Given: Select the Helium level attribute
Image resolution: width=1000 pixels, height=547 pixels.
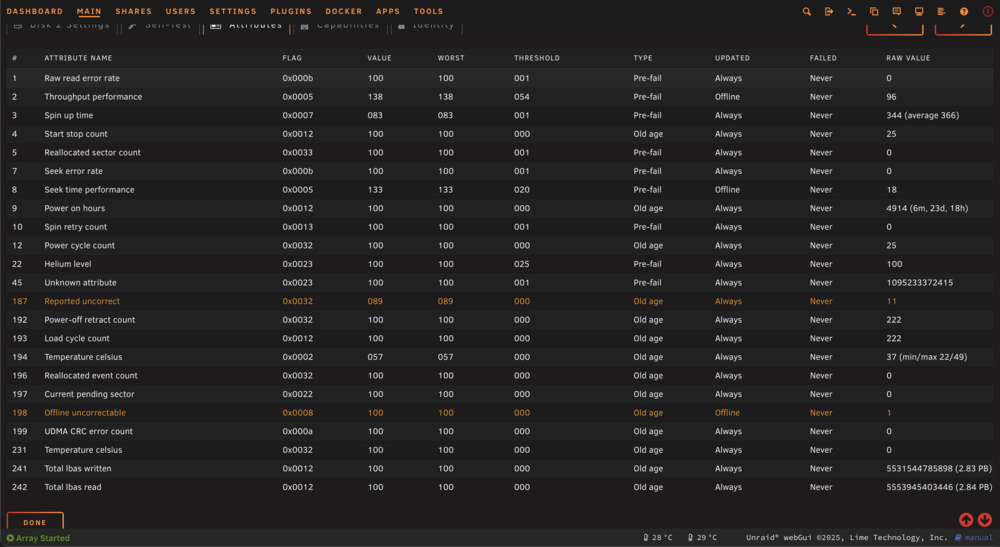Looking at the screenshot, I should coord(68,264).
